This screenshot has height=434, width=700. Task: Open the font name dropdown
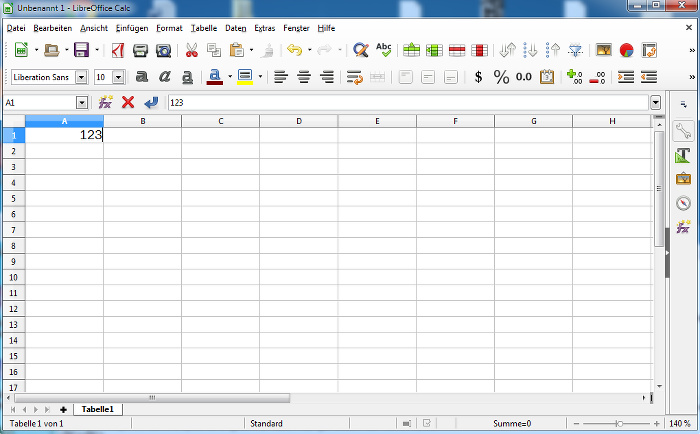click(x=81, y=77)
